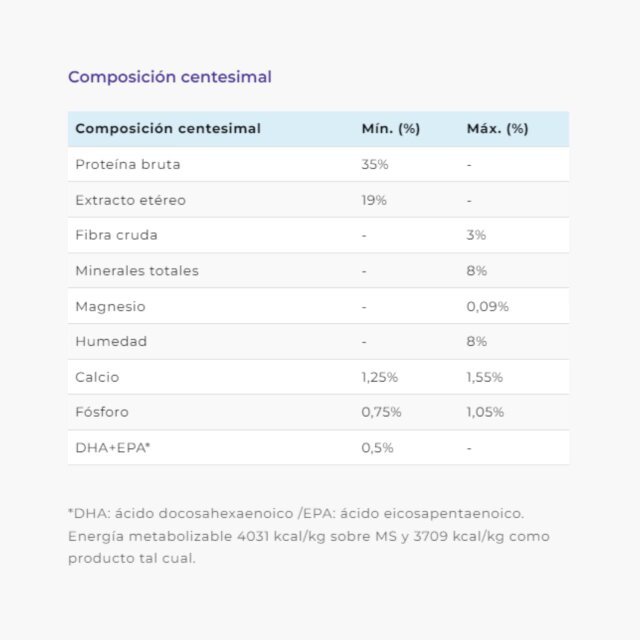Click the 19% minimum value
640x640 pixels.
pos(374,200)
